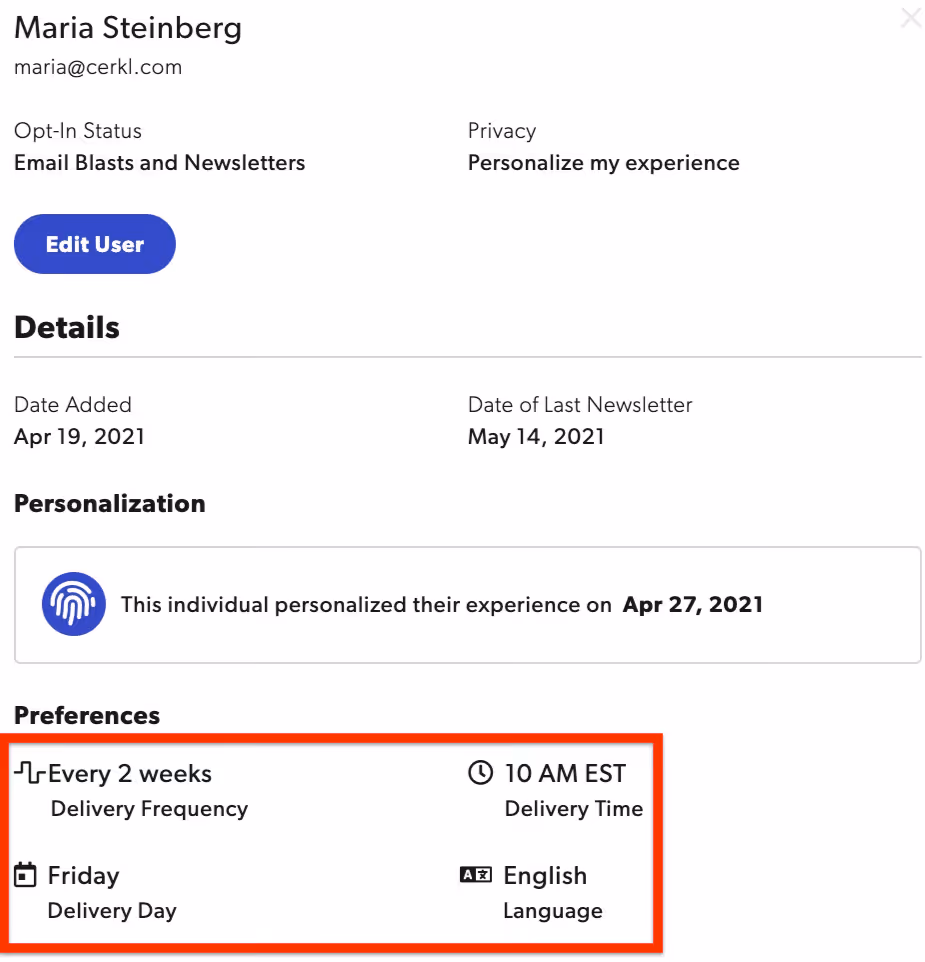925x962 pixels.
Task: Click the Preferences section heading
Action: point(87,715)
